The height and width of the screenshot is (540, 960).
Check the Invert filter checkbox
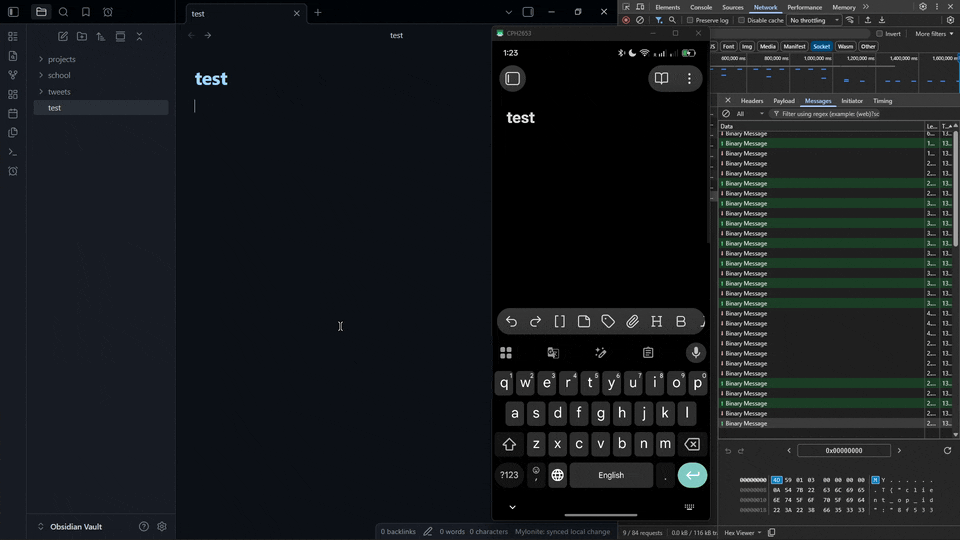coord(879,34)
